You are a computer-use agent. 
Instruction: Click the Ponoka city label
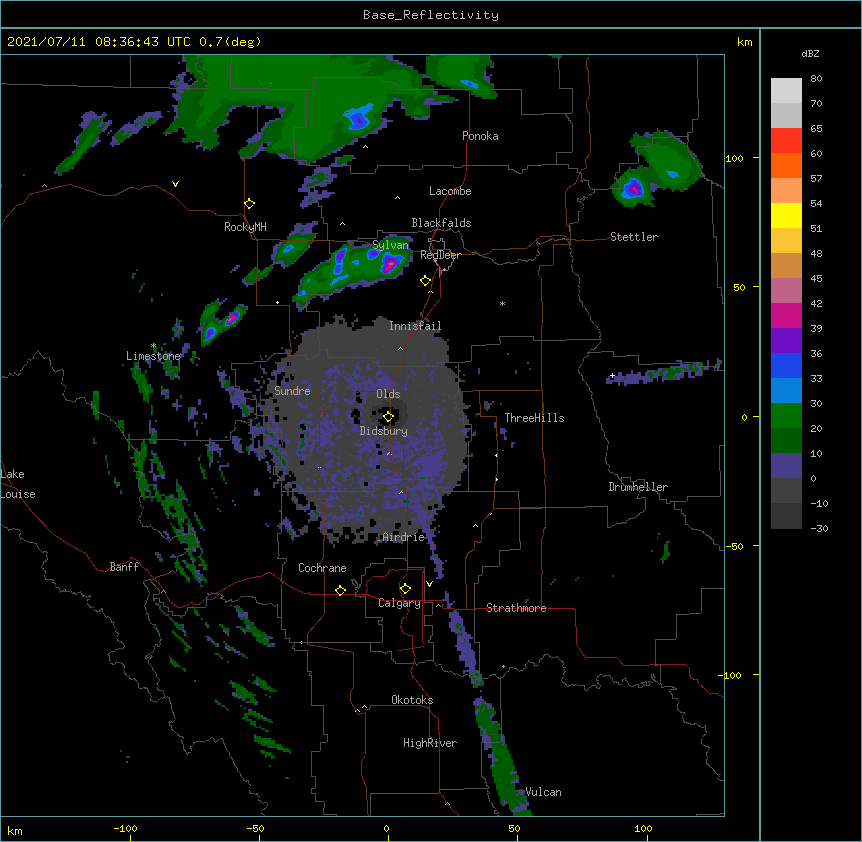tap(480, 136)
